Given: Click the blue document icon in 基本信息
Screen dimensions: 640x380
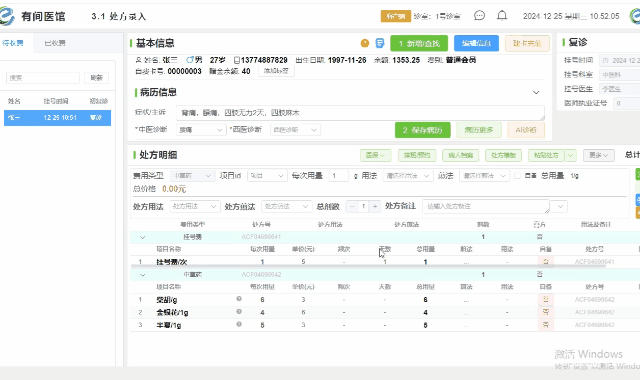Looking at the screenshot, I should [380, 43].
